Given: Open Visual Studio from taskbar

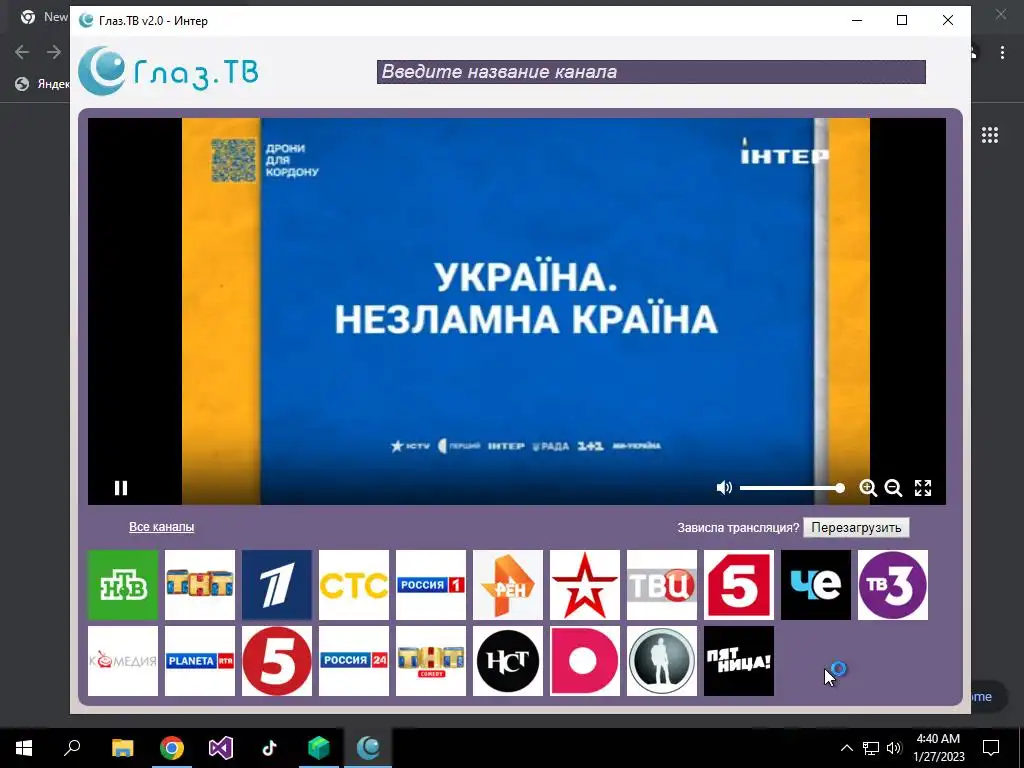Looking at the screenshot, I should point(221,748).
